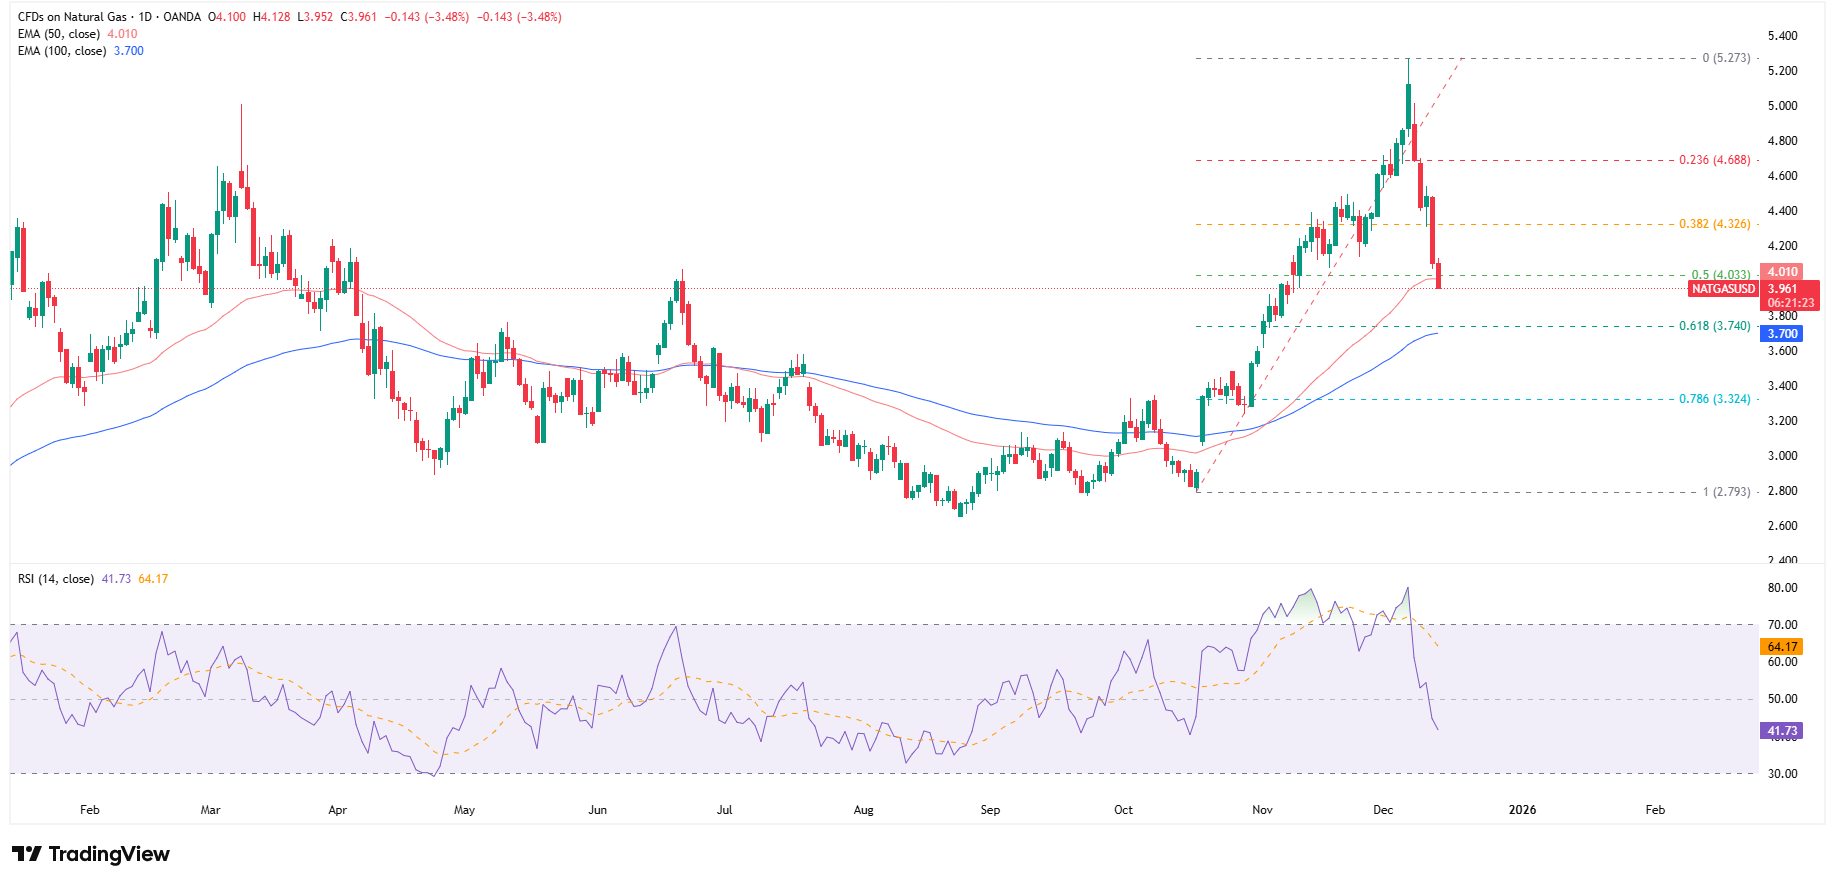
Task: Click the Jul label on time axis
Action: [x=725, y=810]
